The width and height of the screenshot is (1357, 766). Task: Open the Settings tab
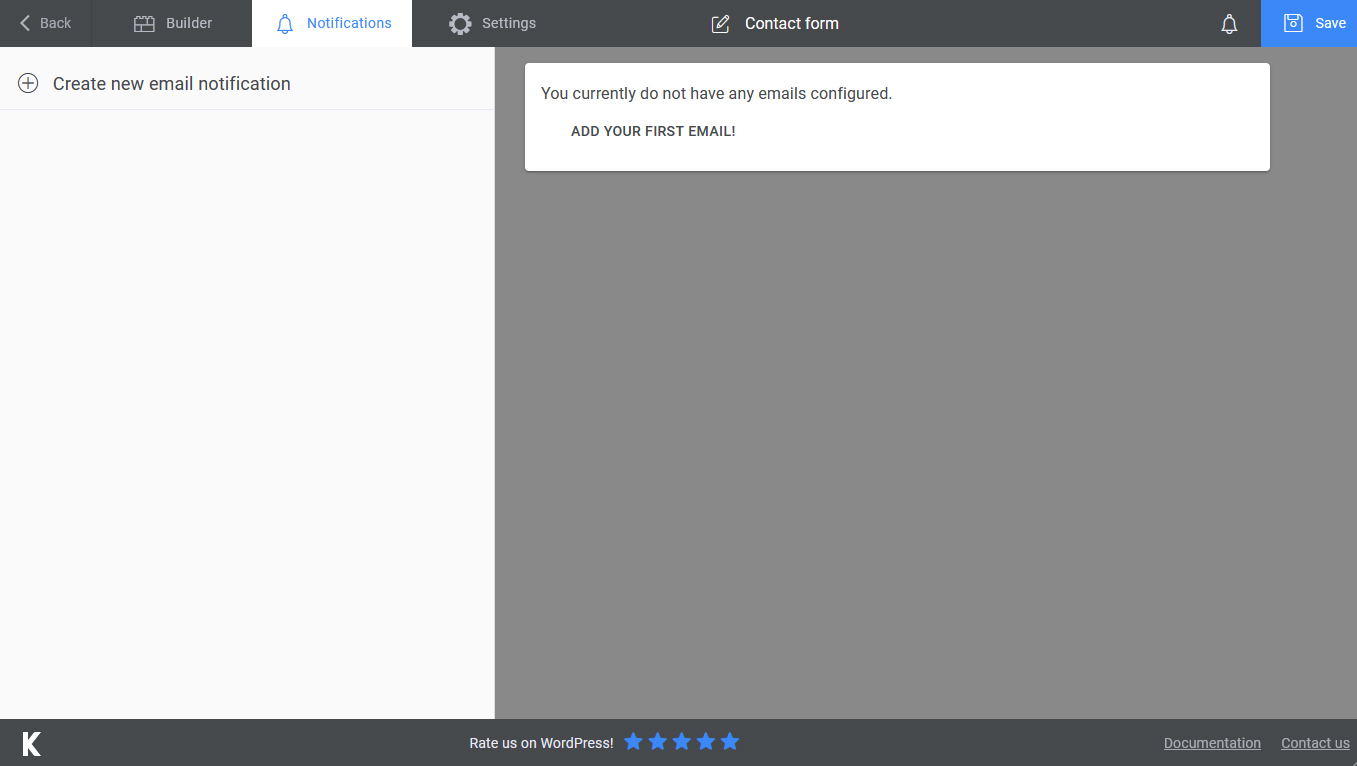(x=492, y=23)
